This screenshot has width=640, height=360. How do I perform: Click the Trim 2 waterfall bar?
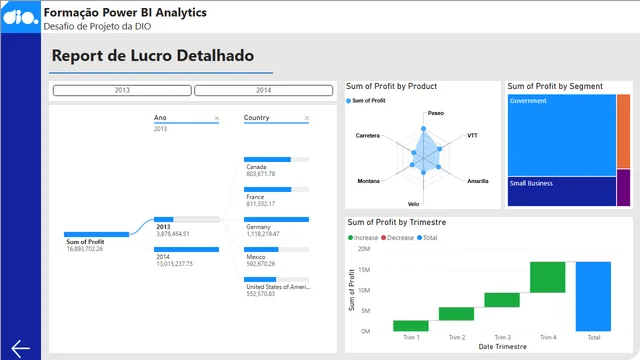pyautogui.click(x=456, y=314)
